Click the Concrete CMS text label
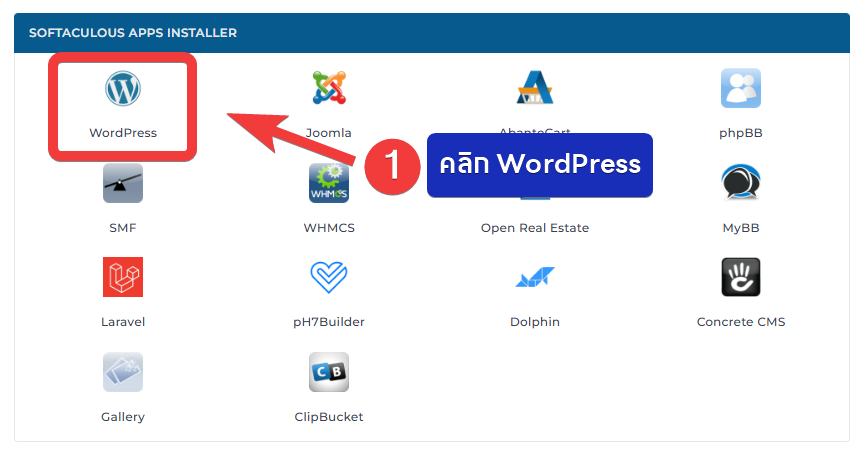This screenshot has width=863, height=459. coord(741,322)
